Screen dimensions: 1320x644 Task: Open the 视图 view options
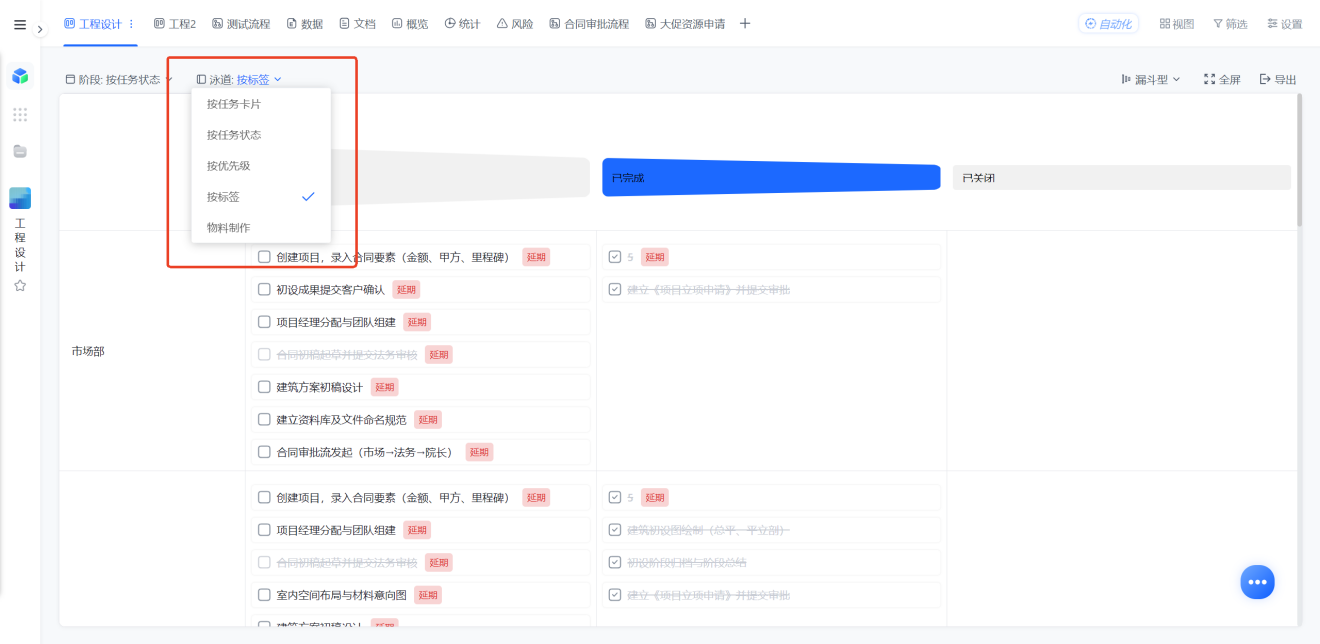tap(1177, 24)
